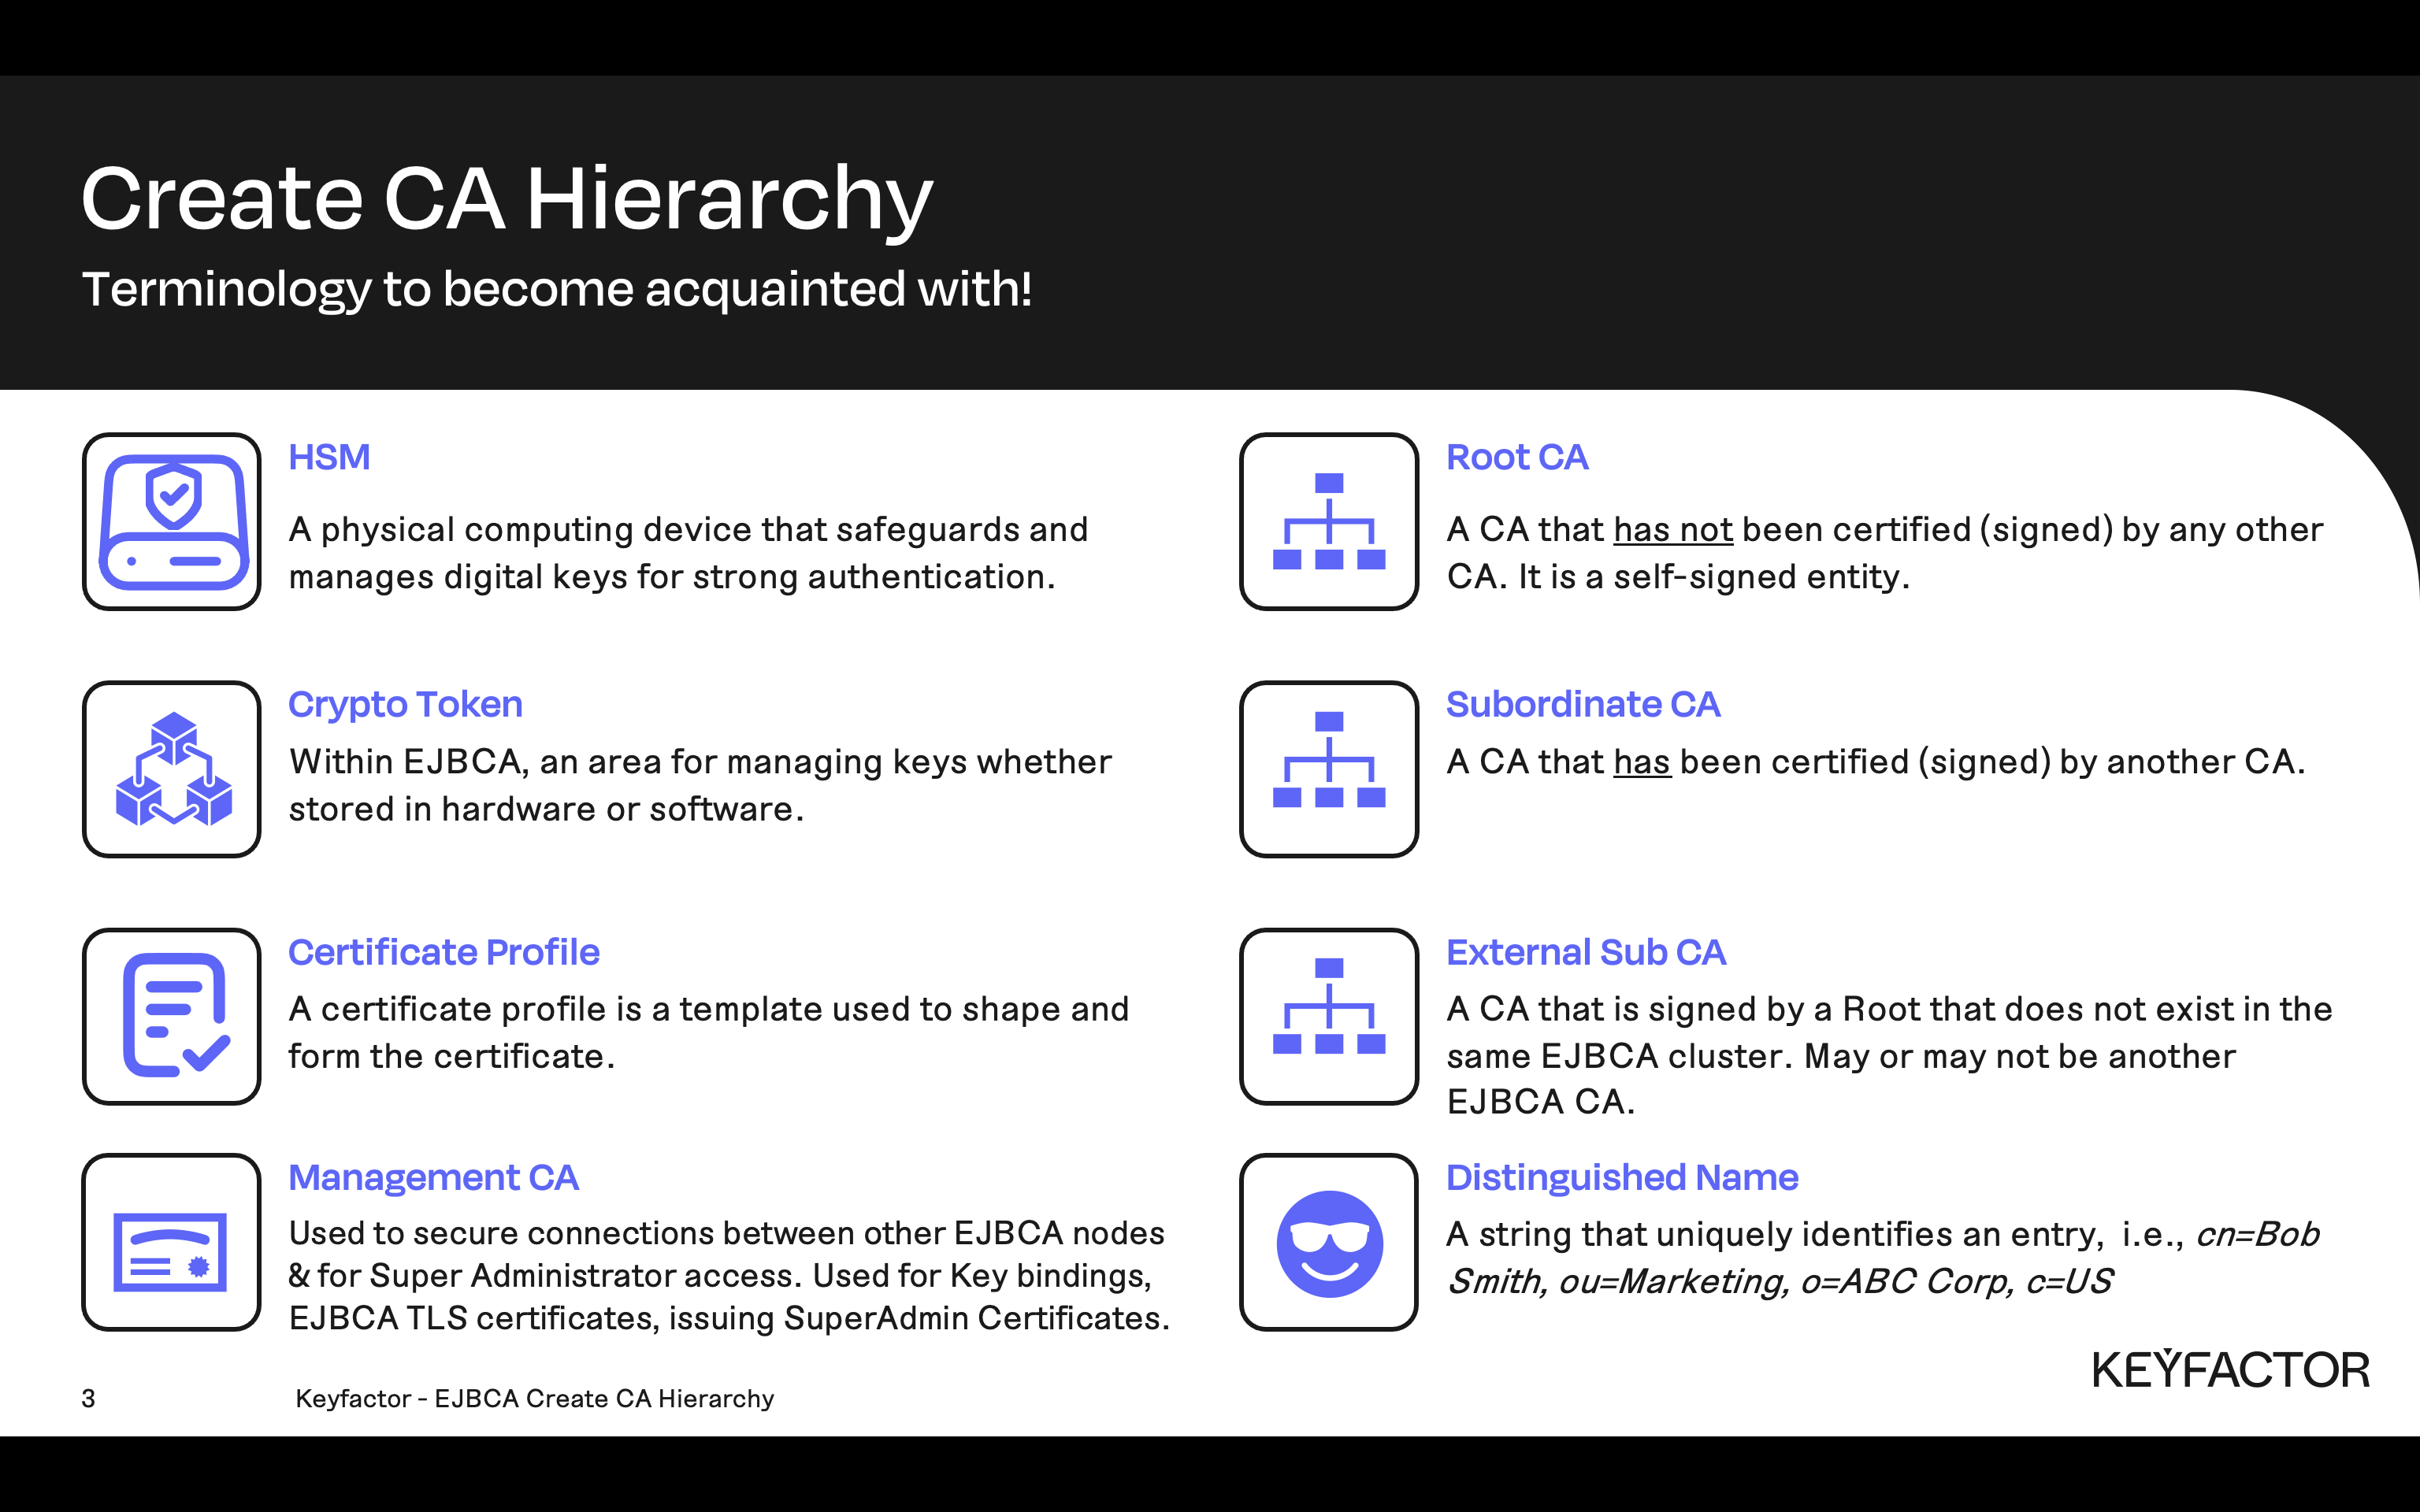2420x1512 pixels.
Task: Click the Create CA Hierarchy slide title
Action: pyautogui.click(x=506, y=198)
